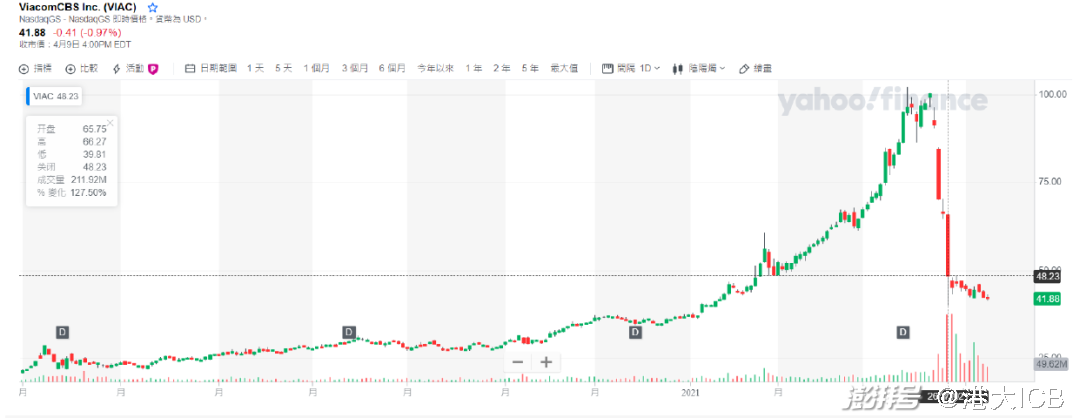Screen dimensions: 1080x418
Task: Click the 100.00 price axis label
Action: pyautogui.click(x=1050, y=94)
